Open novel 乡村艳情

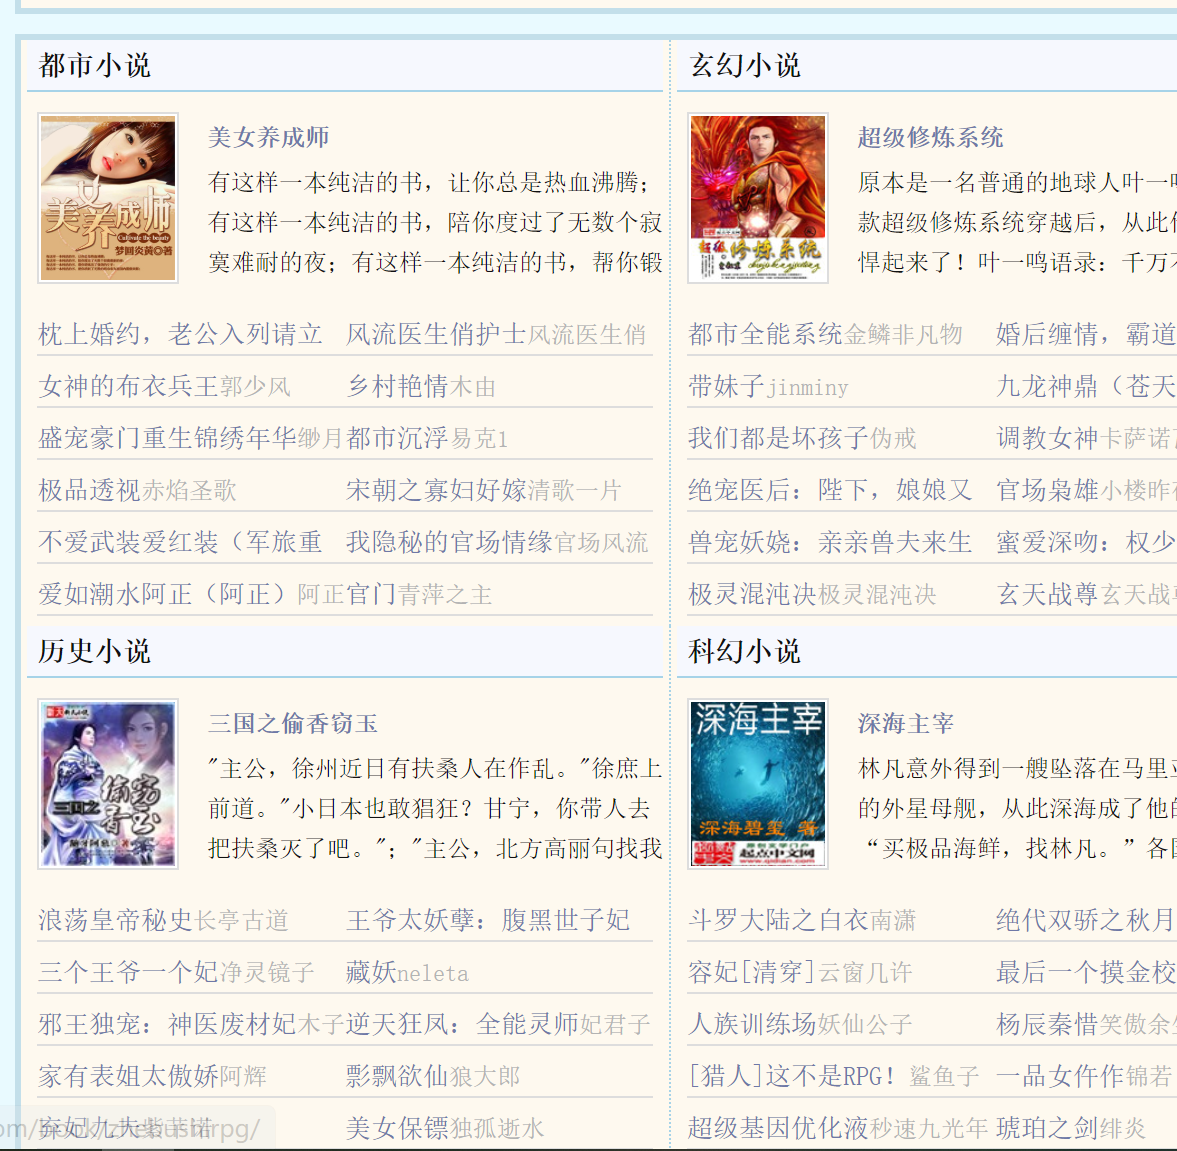pyautogui.click(x=397, y=387)
